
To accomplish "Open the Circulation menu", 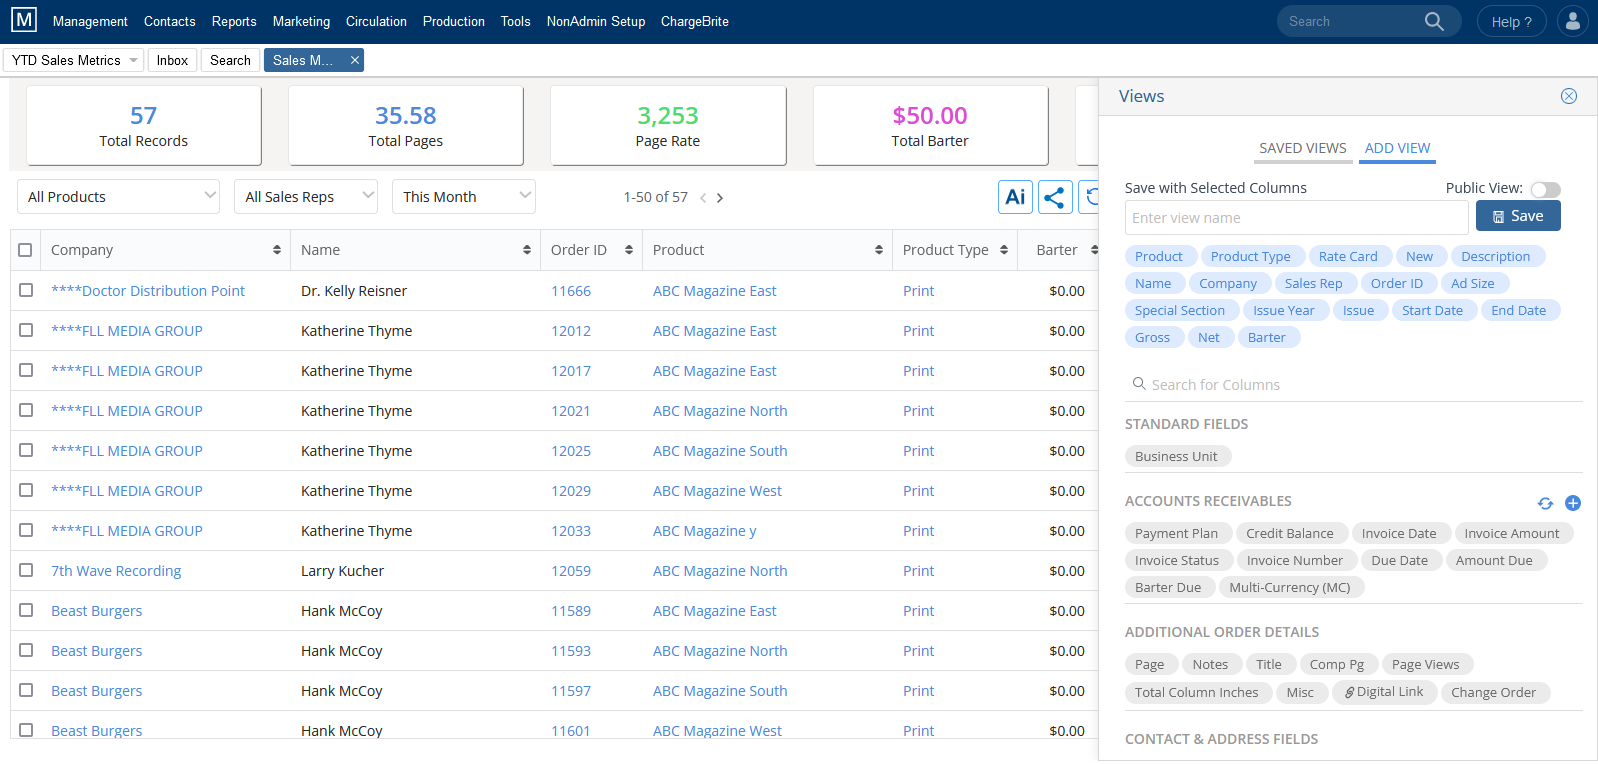I will pyautogui.click(x=376, y=21).
